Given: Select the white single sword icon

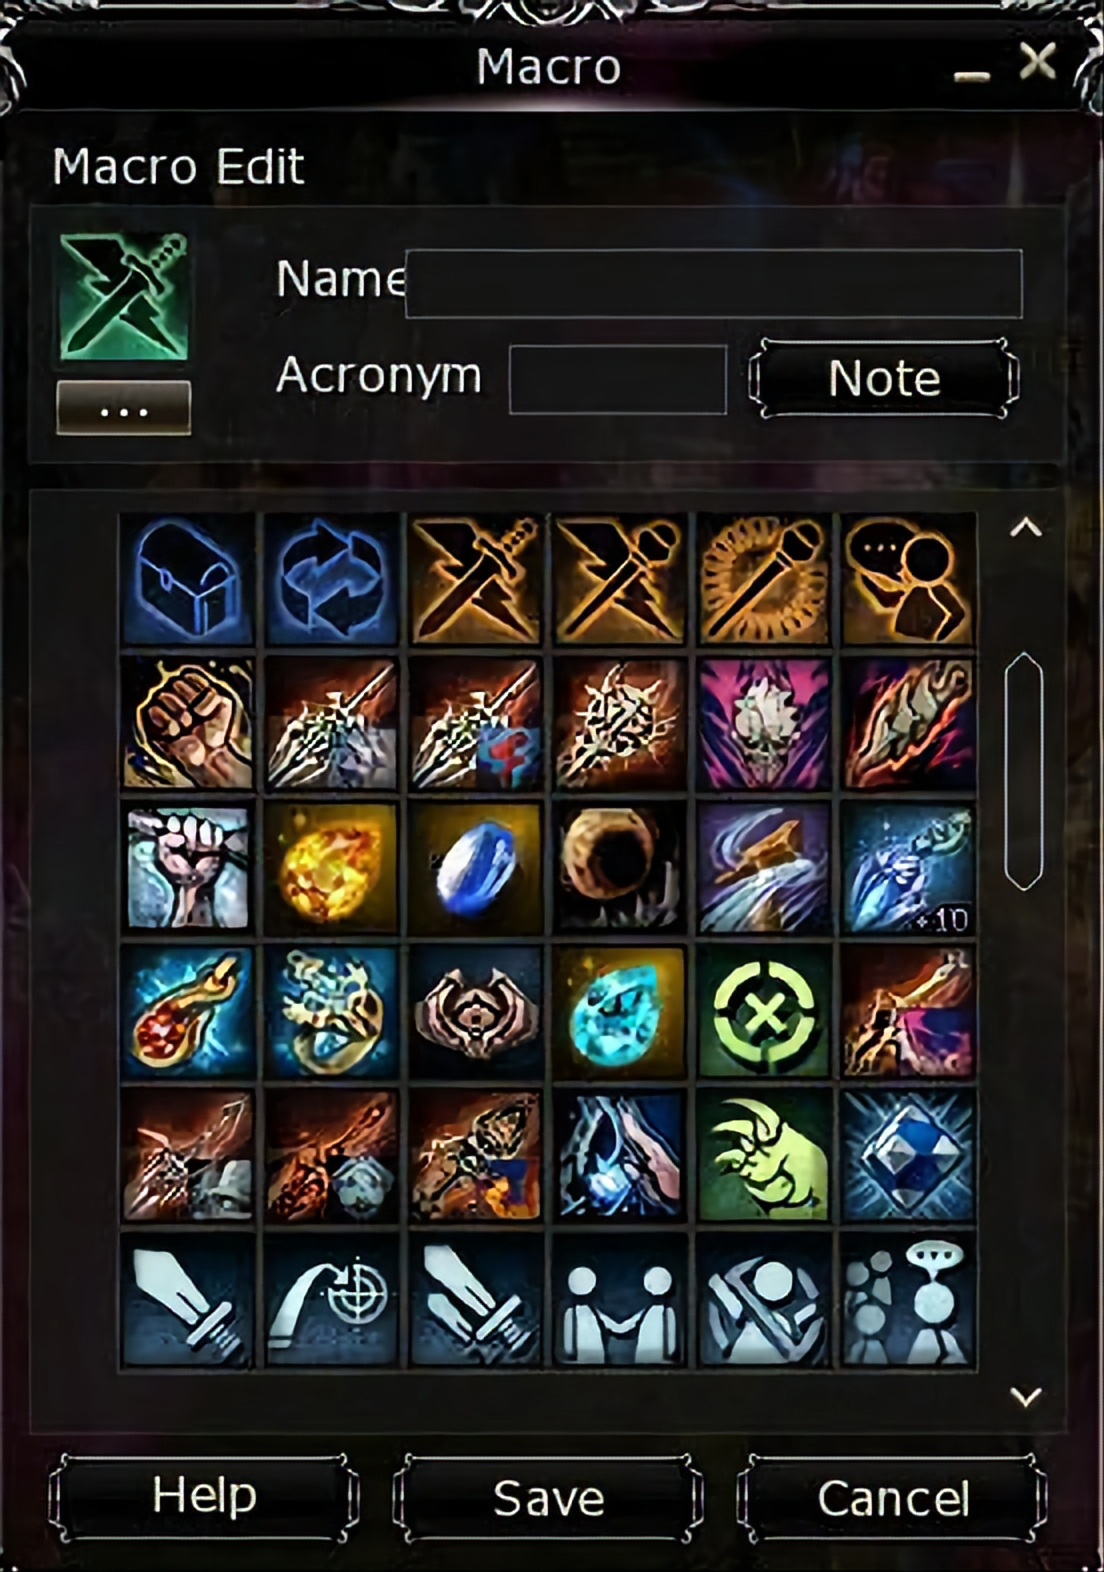Looking at the screenshot, I should coord(187,1299).
